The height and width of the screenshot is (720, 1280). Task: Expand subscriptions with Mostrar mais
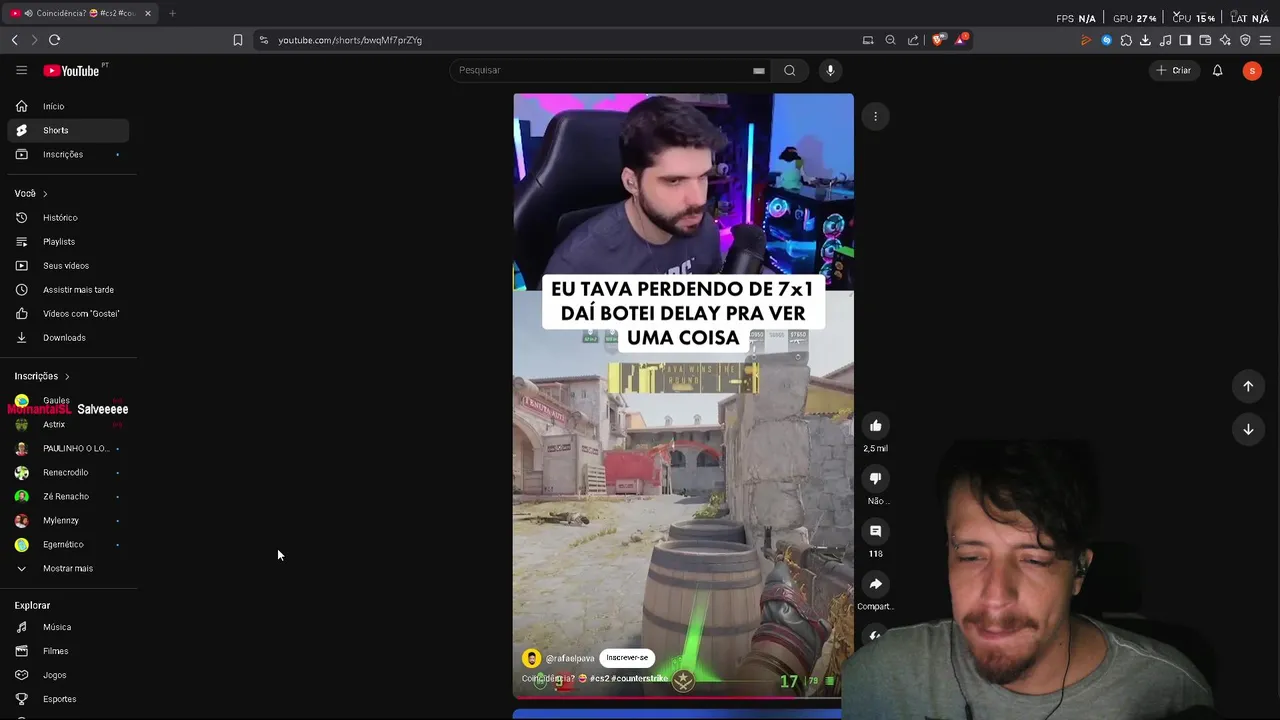pyautogui.click(x=68, y=568)
